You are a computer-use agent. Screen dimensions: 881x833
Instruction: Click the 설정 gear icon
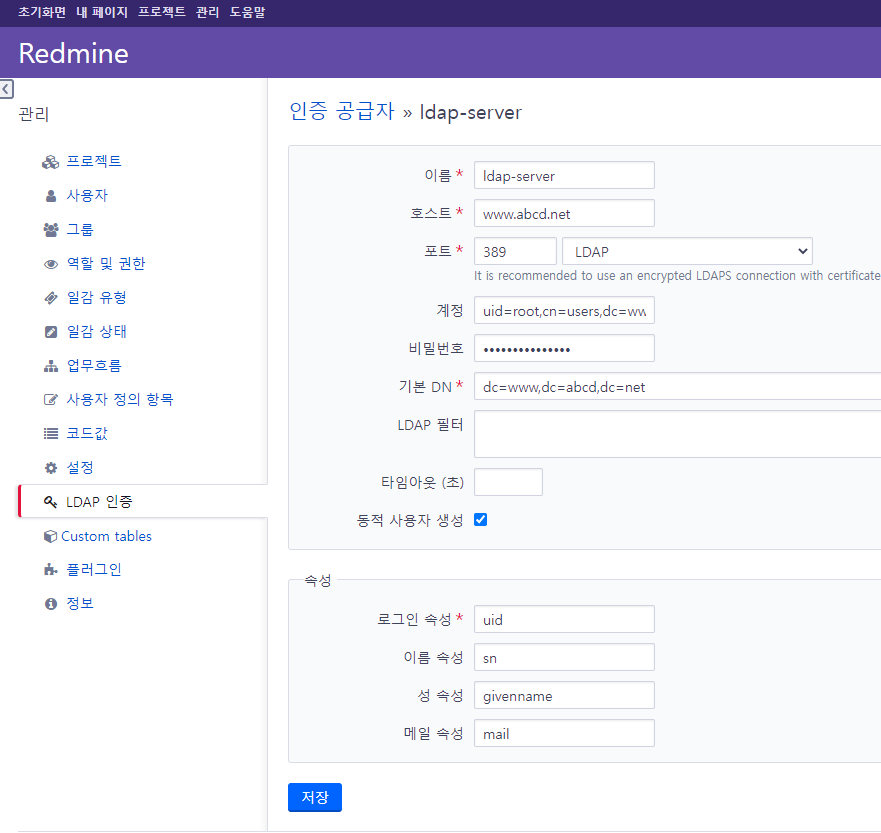coord(51,468)
